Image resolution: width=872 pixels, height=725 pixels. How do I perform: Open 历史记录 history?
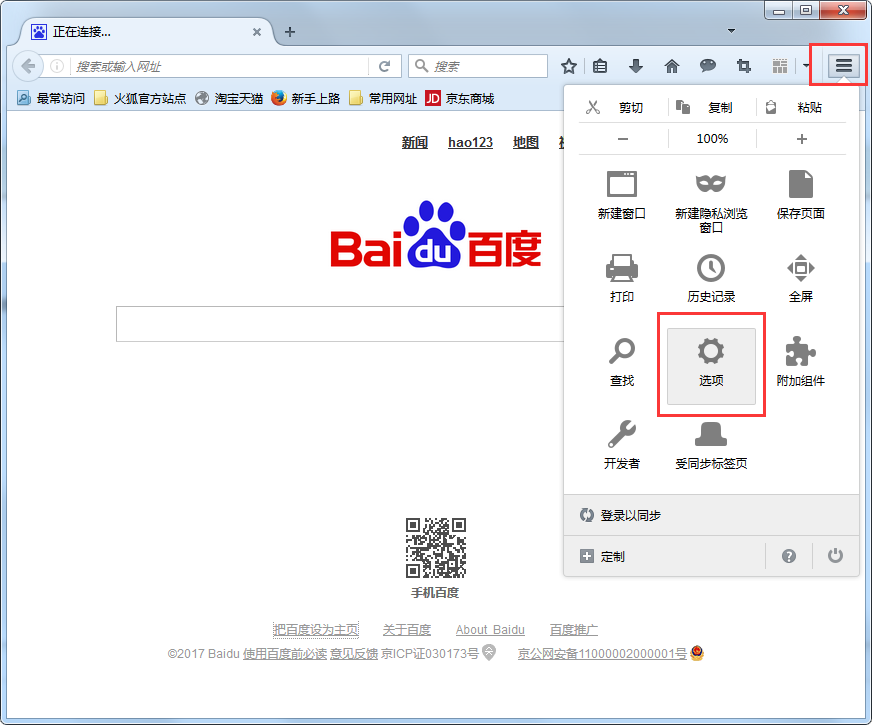(711, 278)
